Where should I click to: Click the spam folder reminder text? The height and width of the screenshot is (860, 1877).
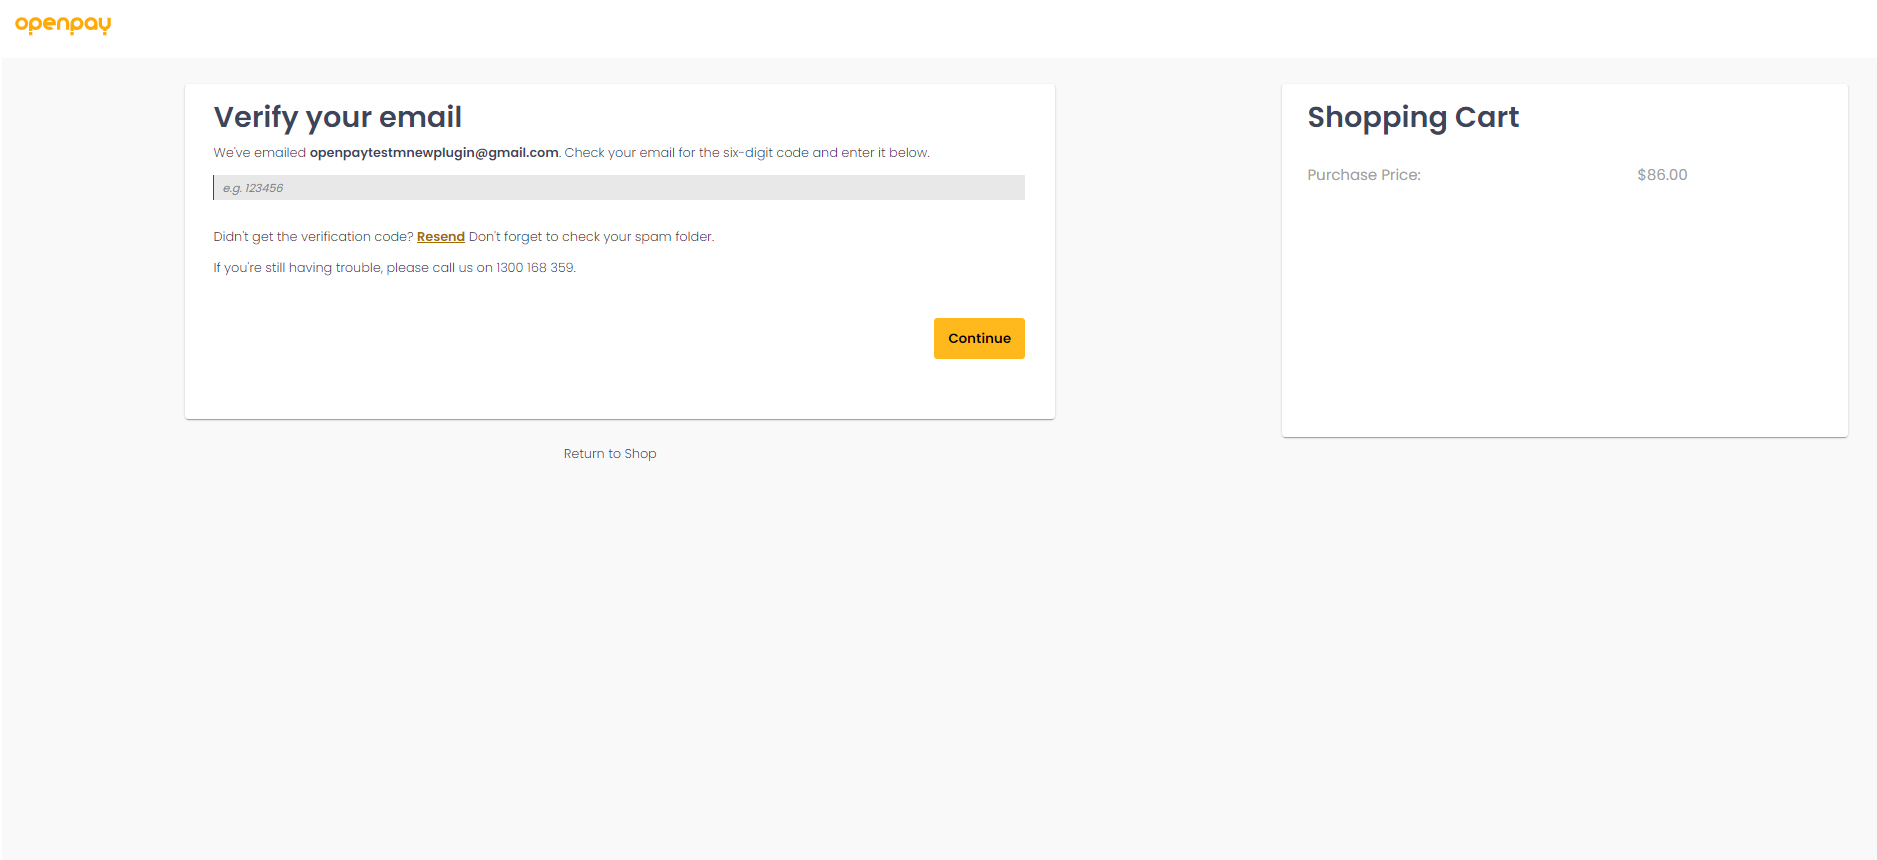click(591, 237)
